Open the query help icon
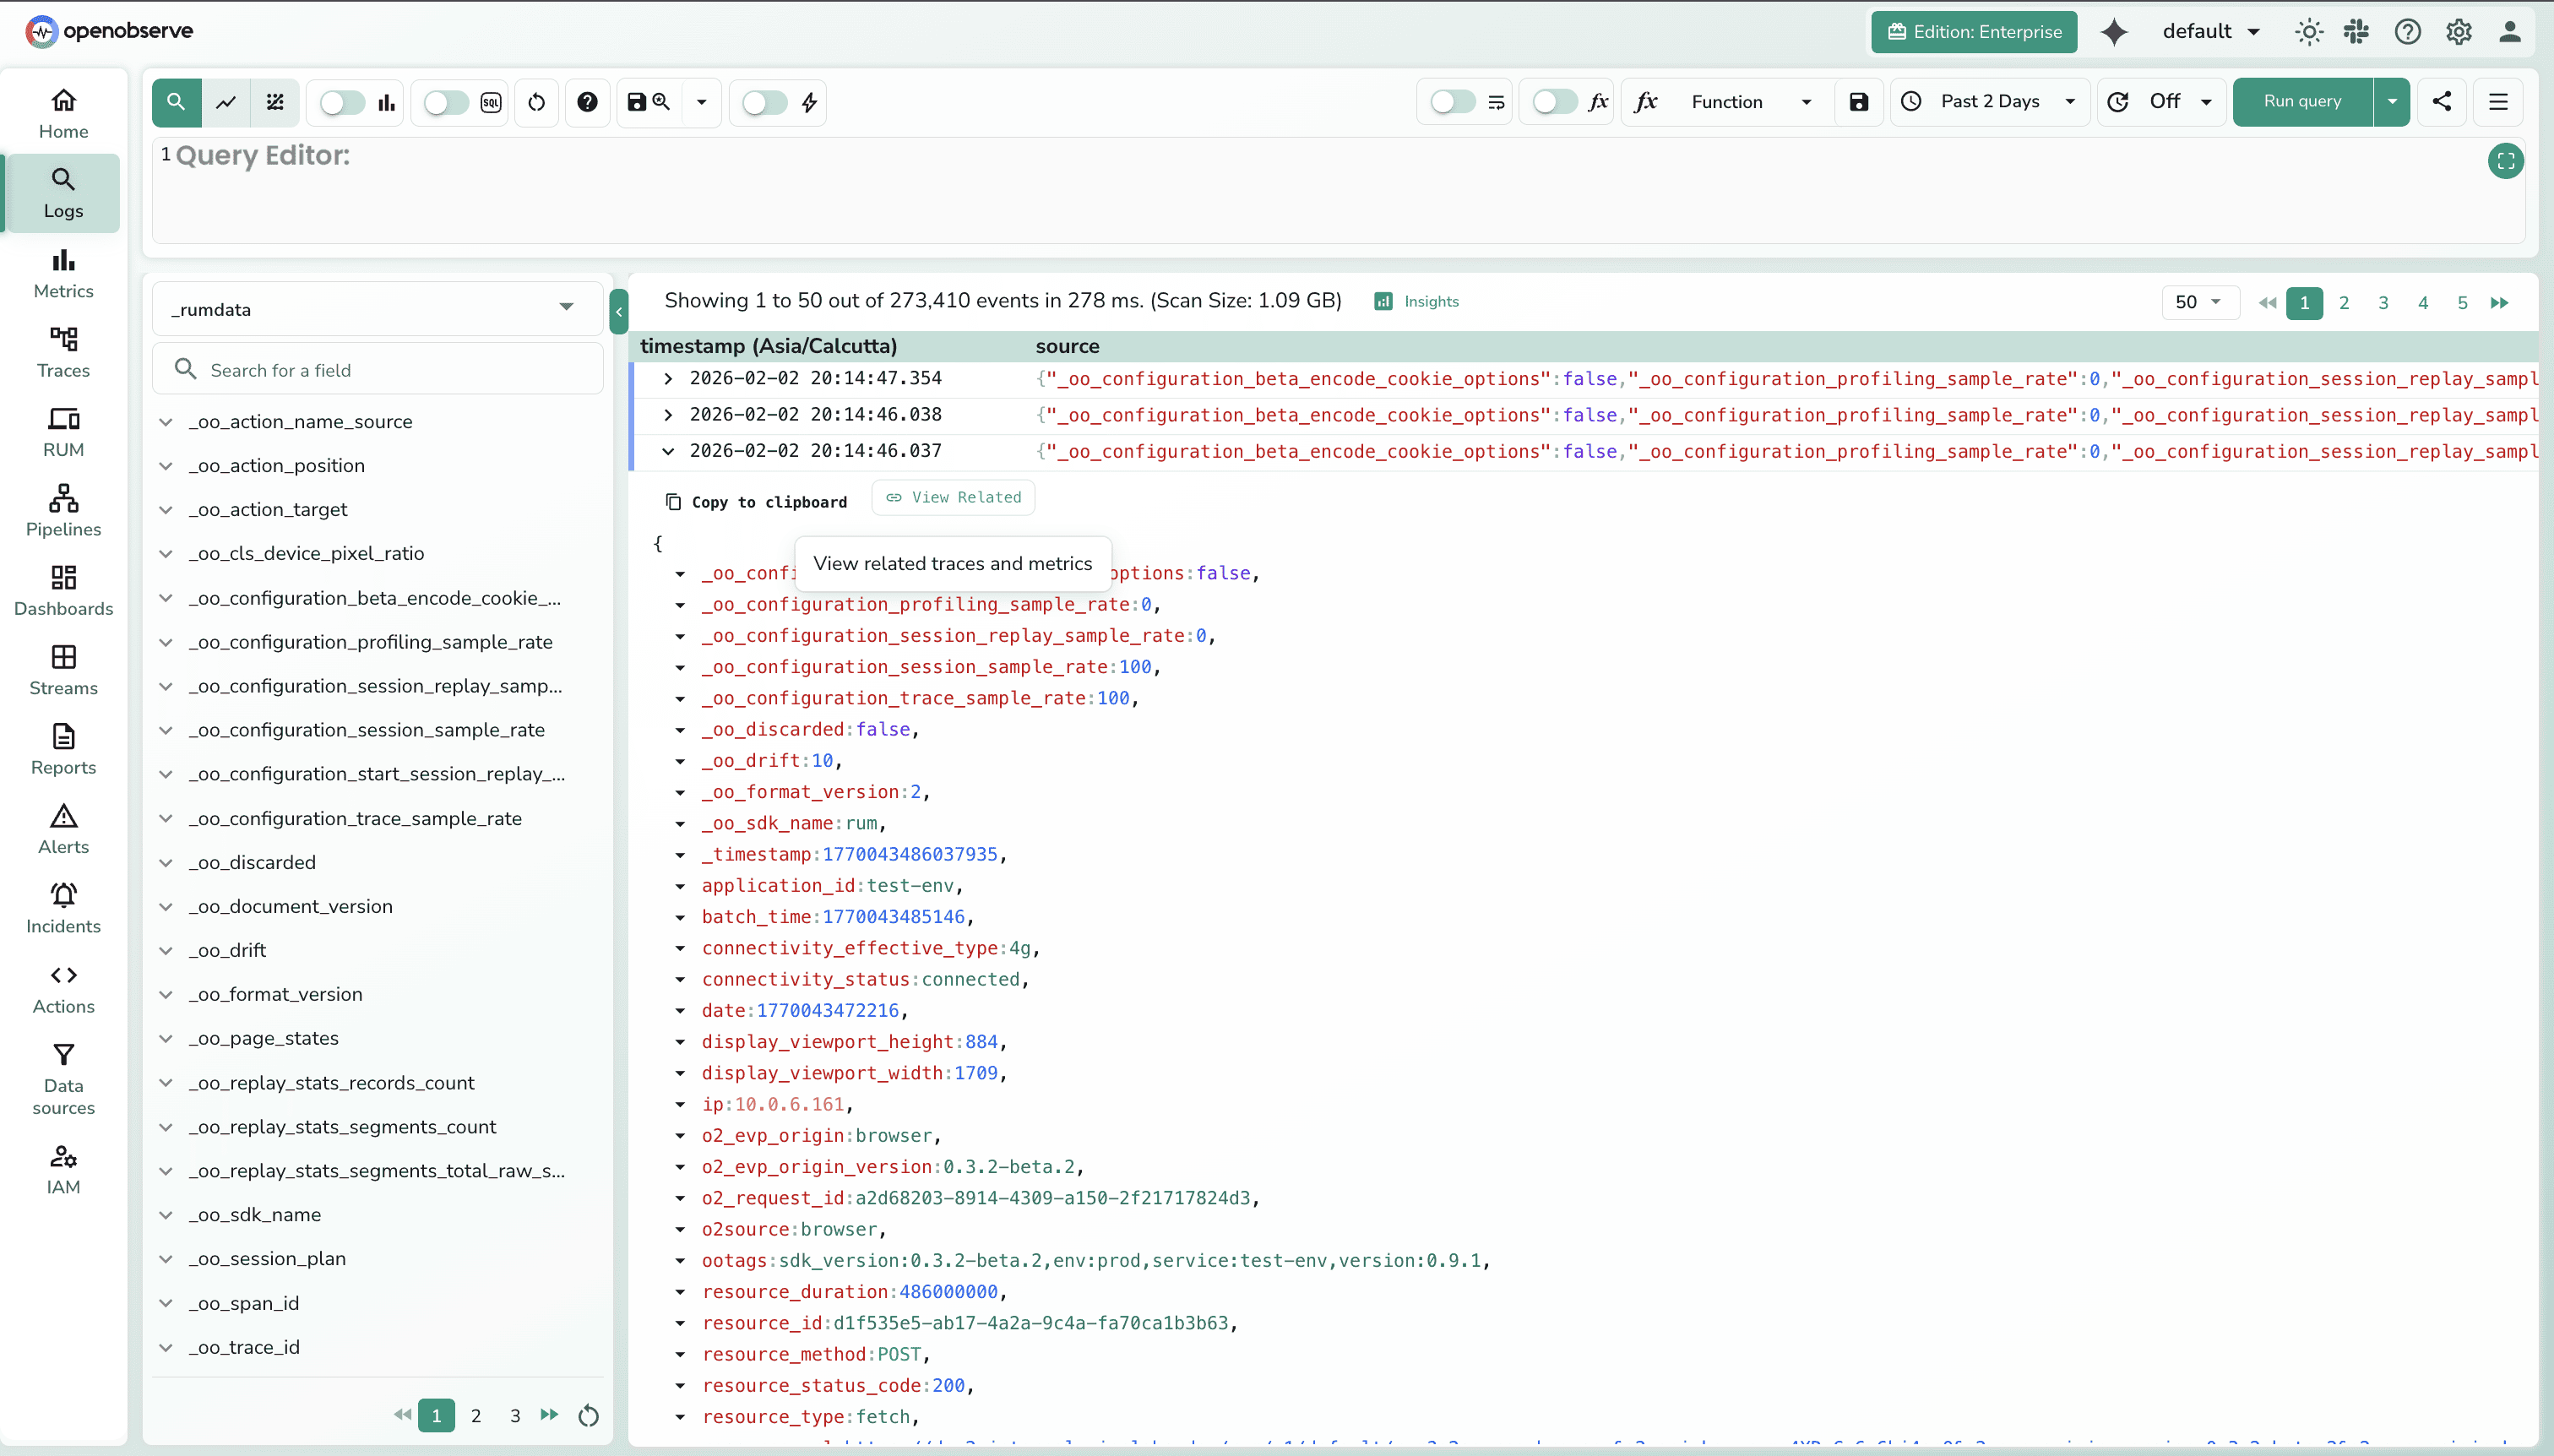The image size is (2554, 1456). (587, 102)
